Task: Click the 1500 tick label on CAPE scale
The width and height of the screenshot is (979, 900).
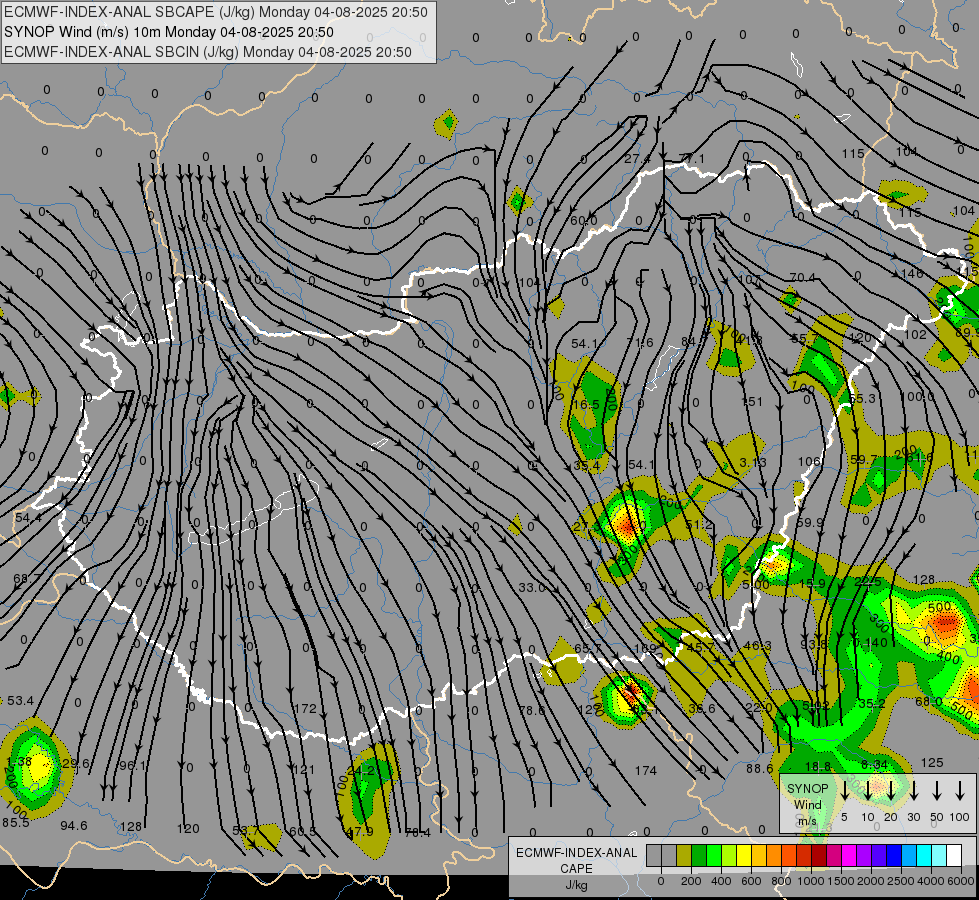Action: tap(841, 881)
